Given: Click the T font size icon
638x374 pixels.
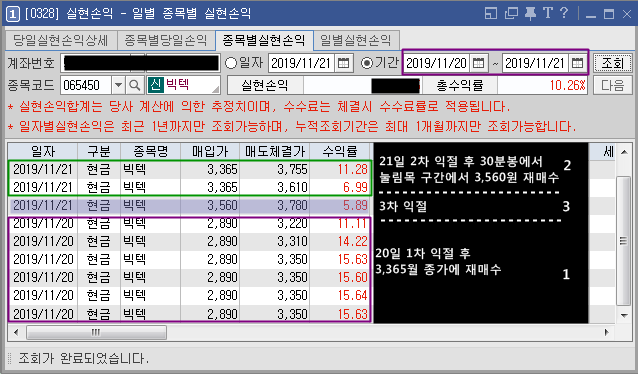Looking at the screenshot, I should [x=548, y=13].
